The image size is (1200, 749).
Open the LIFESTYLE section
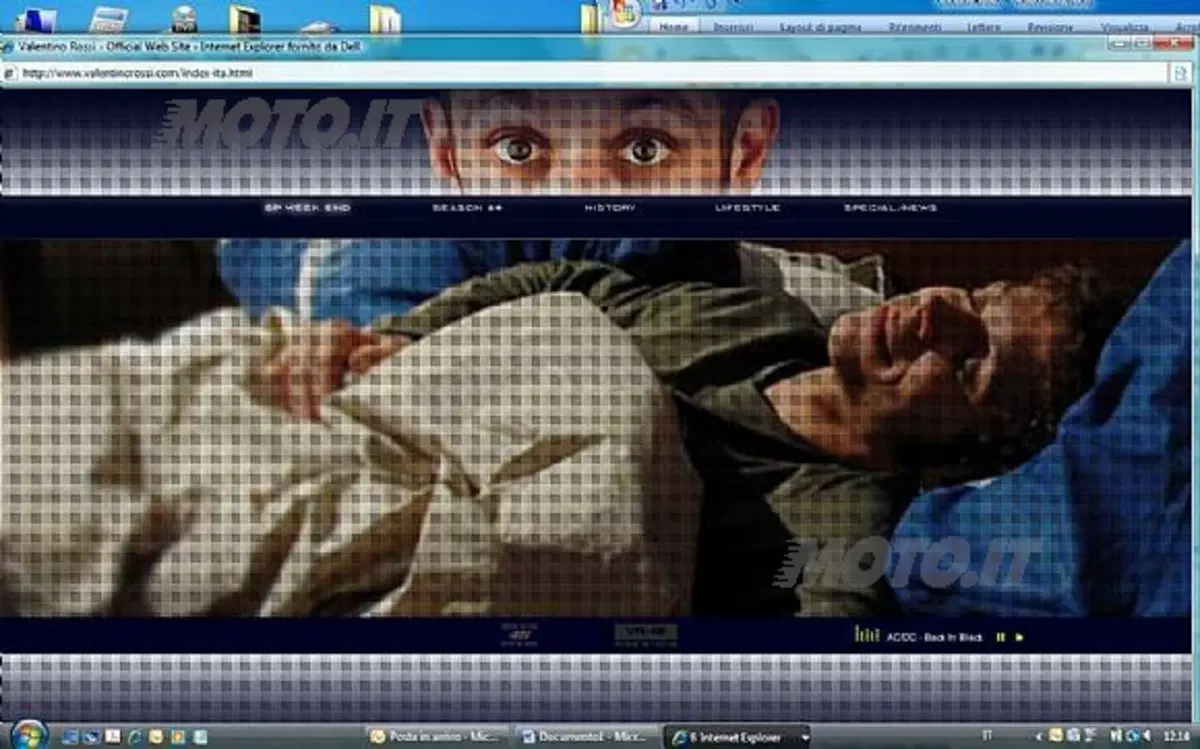(x=747, y=208)
